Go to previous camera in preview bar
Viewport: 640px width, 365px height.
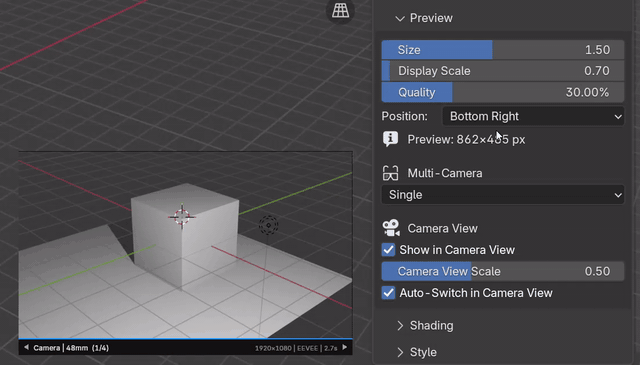[26, 347]
